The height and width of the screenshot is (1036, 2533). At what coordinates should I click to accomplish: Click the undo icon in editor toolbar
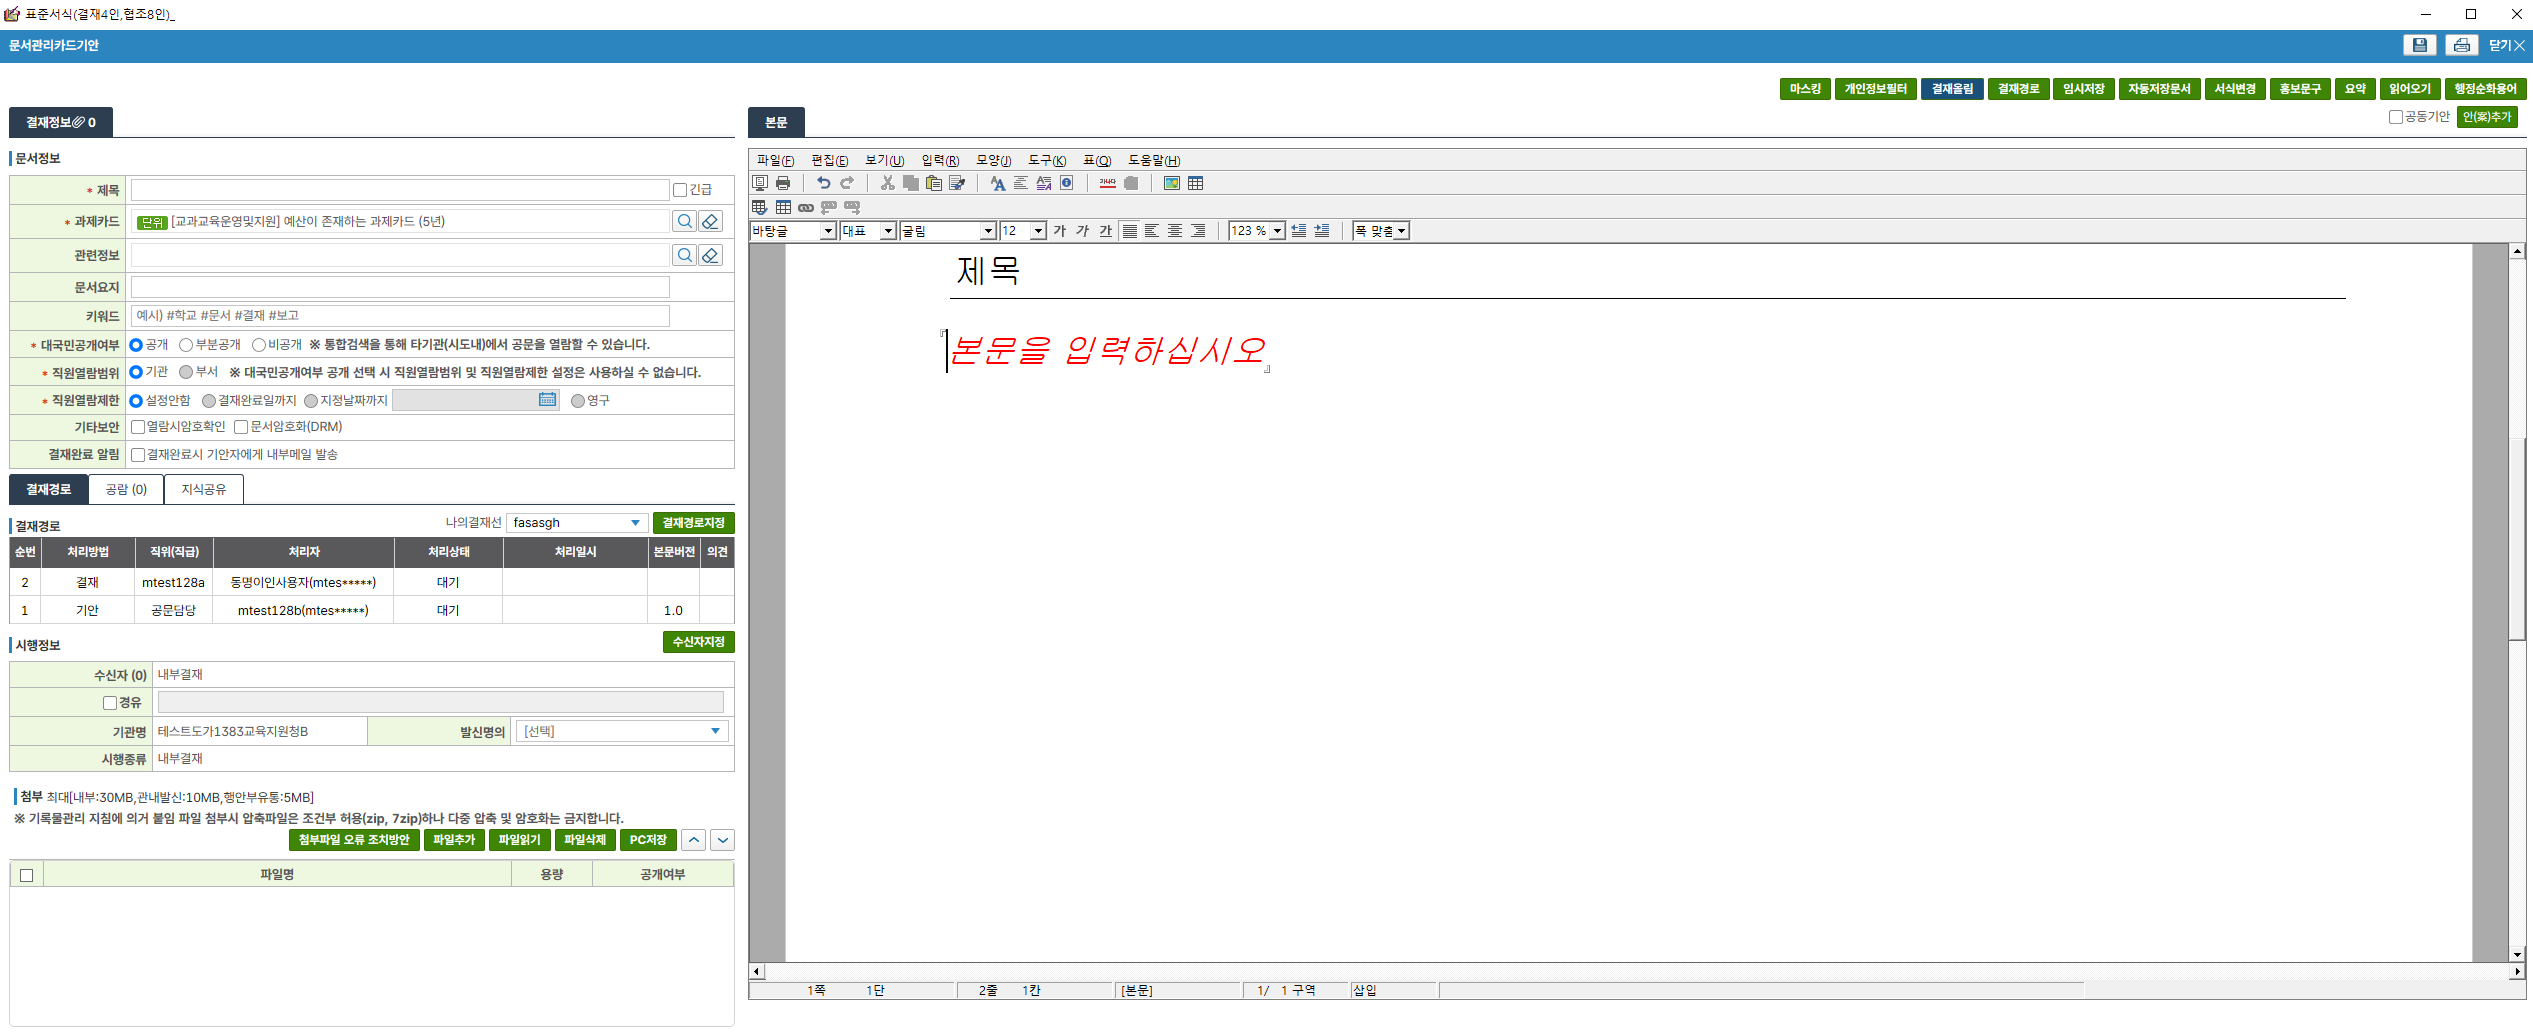[823, 183]
